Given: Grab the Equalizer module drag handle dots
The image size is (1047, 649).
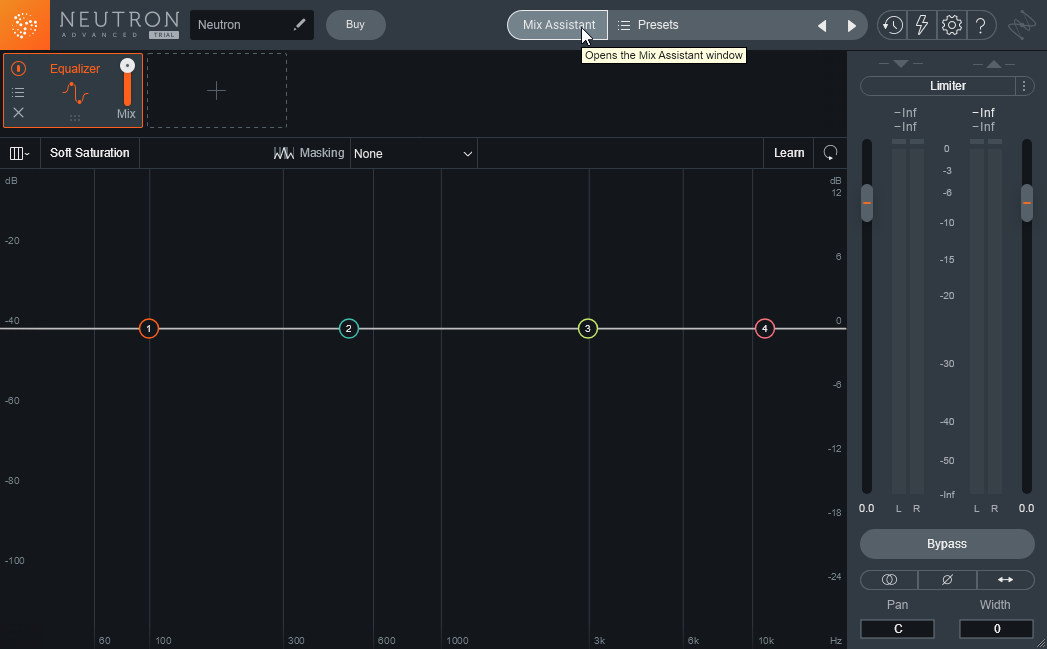Looking at the screenshot, I should (75, 118).
